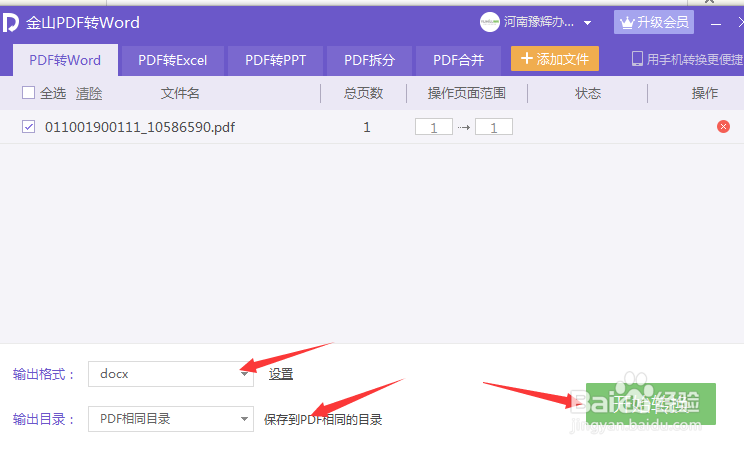Viewport: 744px width, 451px height.
Task: Switch to the PDF转PPT tab
Action: tap(275, 60)
